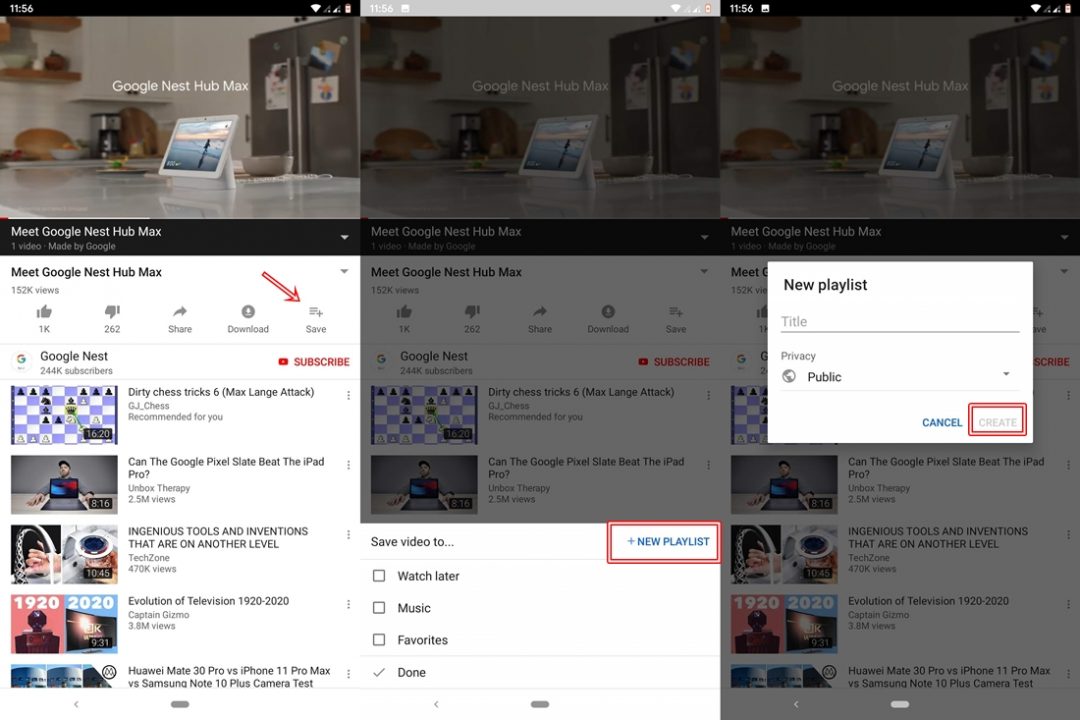Tap the Share arrow icon in the undimmed left screen
1080x720 pixels.
(180, 311)
